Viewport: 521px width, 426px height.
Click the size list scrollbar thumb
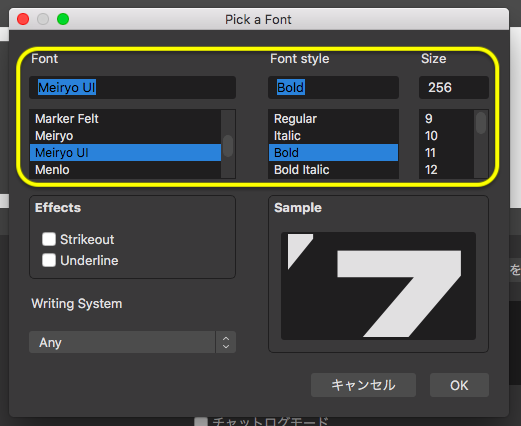[x=481, y=123]
